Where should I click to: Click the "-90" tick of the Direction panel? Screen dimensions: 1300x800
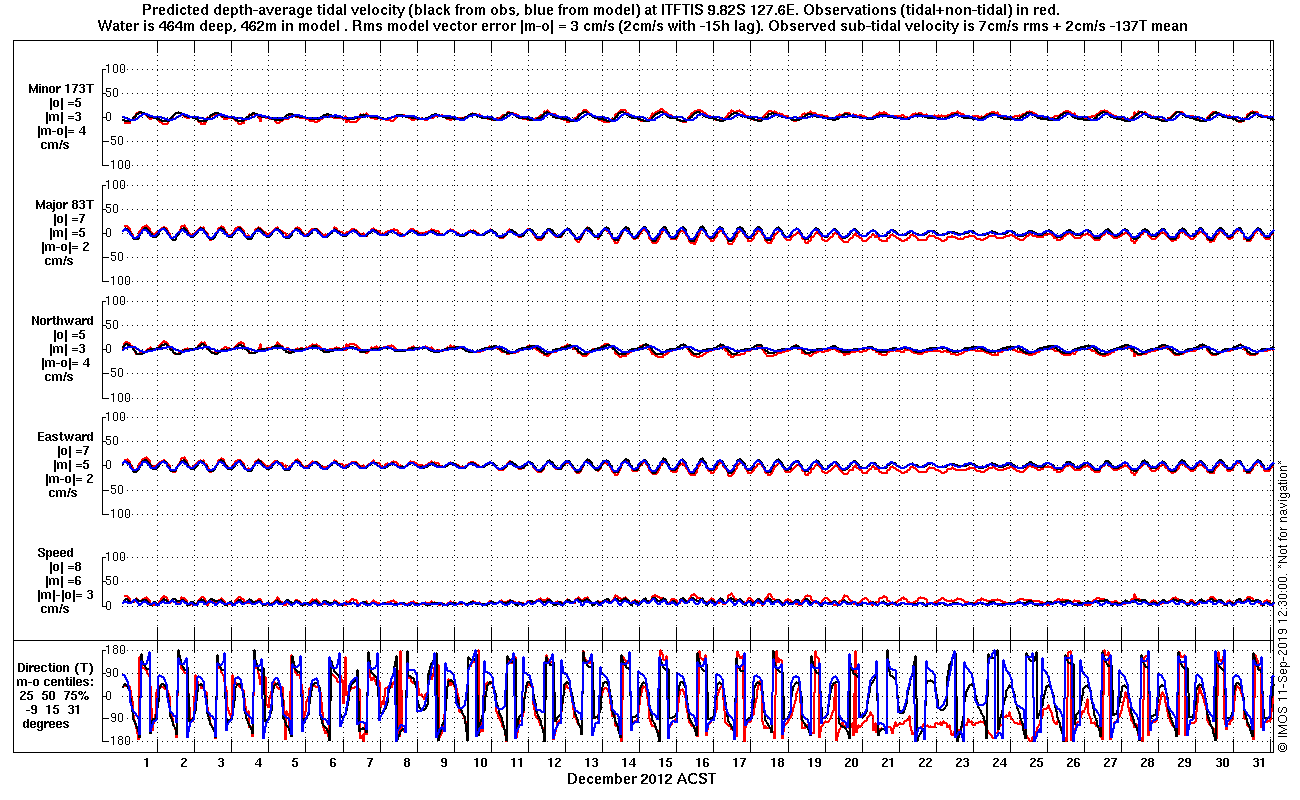coord(112,718)
